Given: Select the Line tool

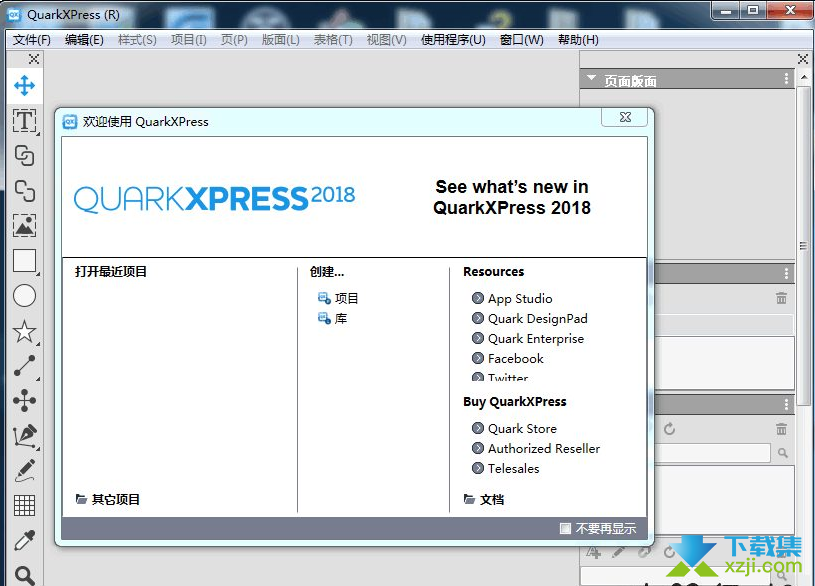Looking at the screenshot, I should coord(24,366).
